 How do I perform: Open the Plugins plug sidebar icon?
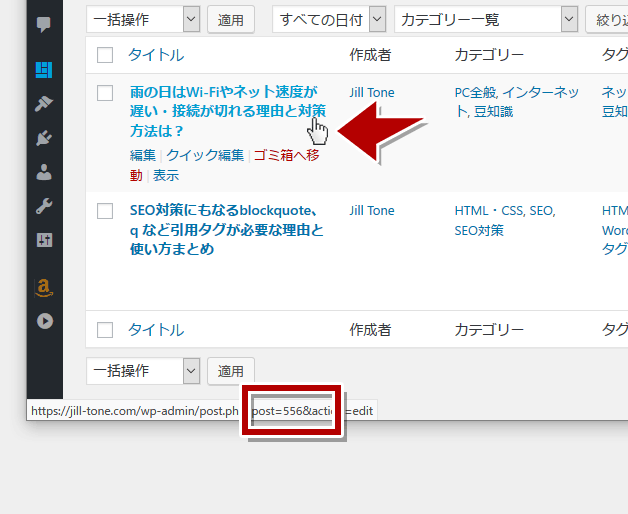pyautogui.click(x=44, y=138)
